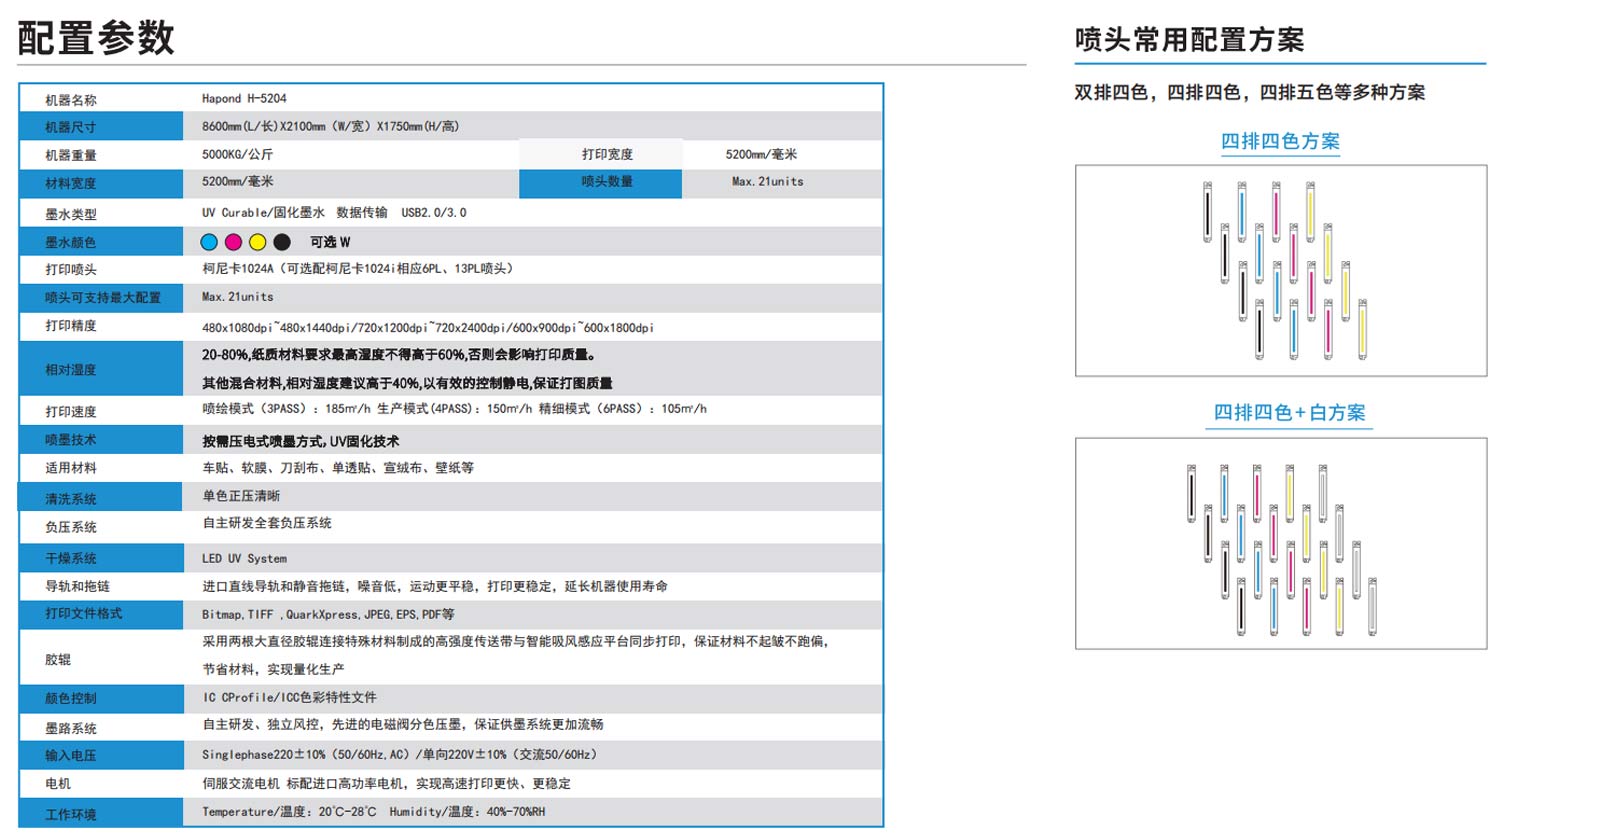This screenshot has width=1624, height=840.
Task: Click the 负压系统 row label
Action: (x=71, y=527)
